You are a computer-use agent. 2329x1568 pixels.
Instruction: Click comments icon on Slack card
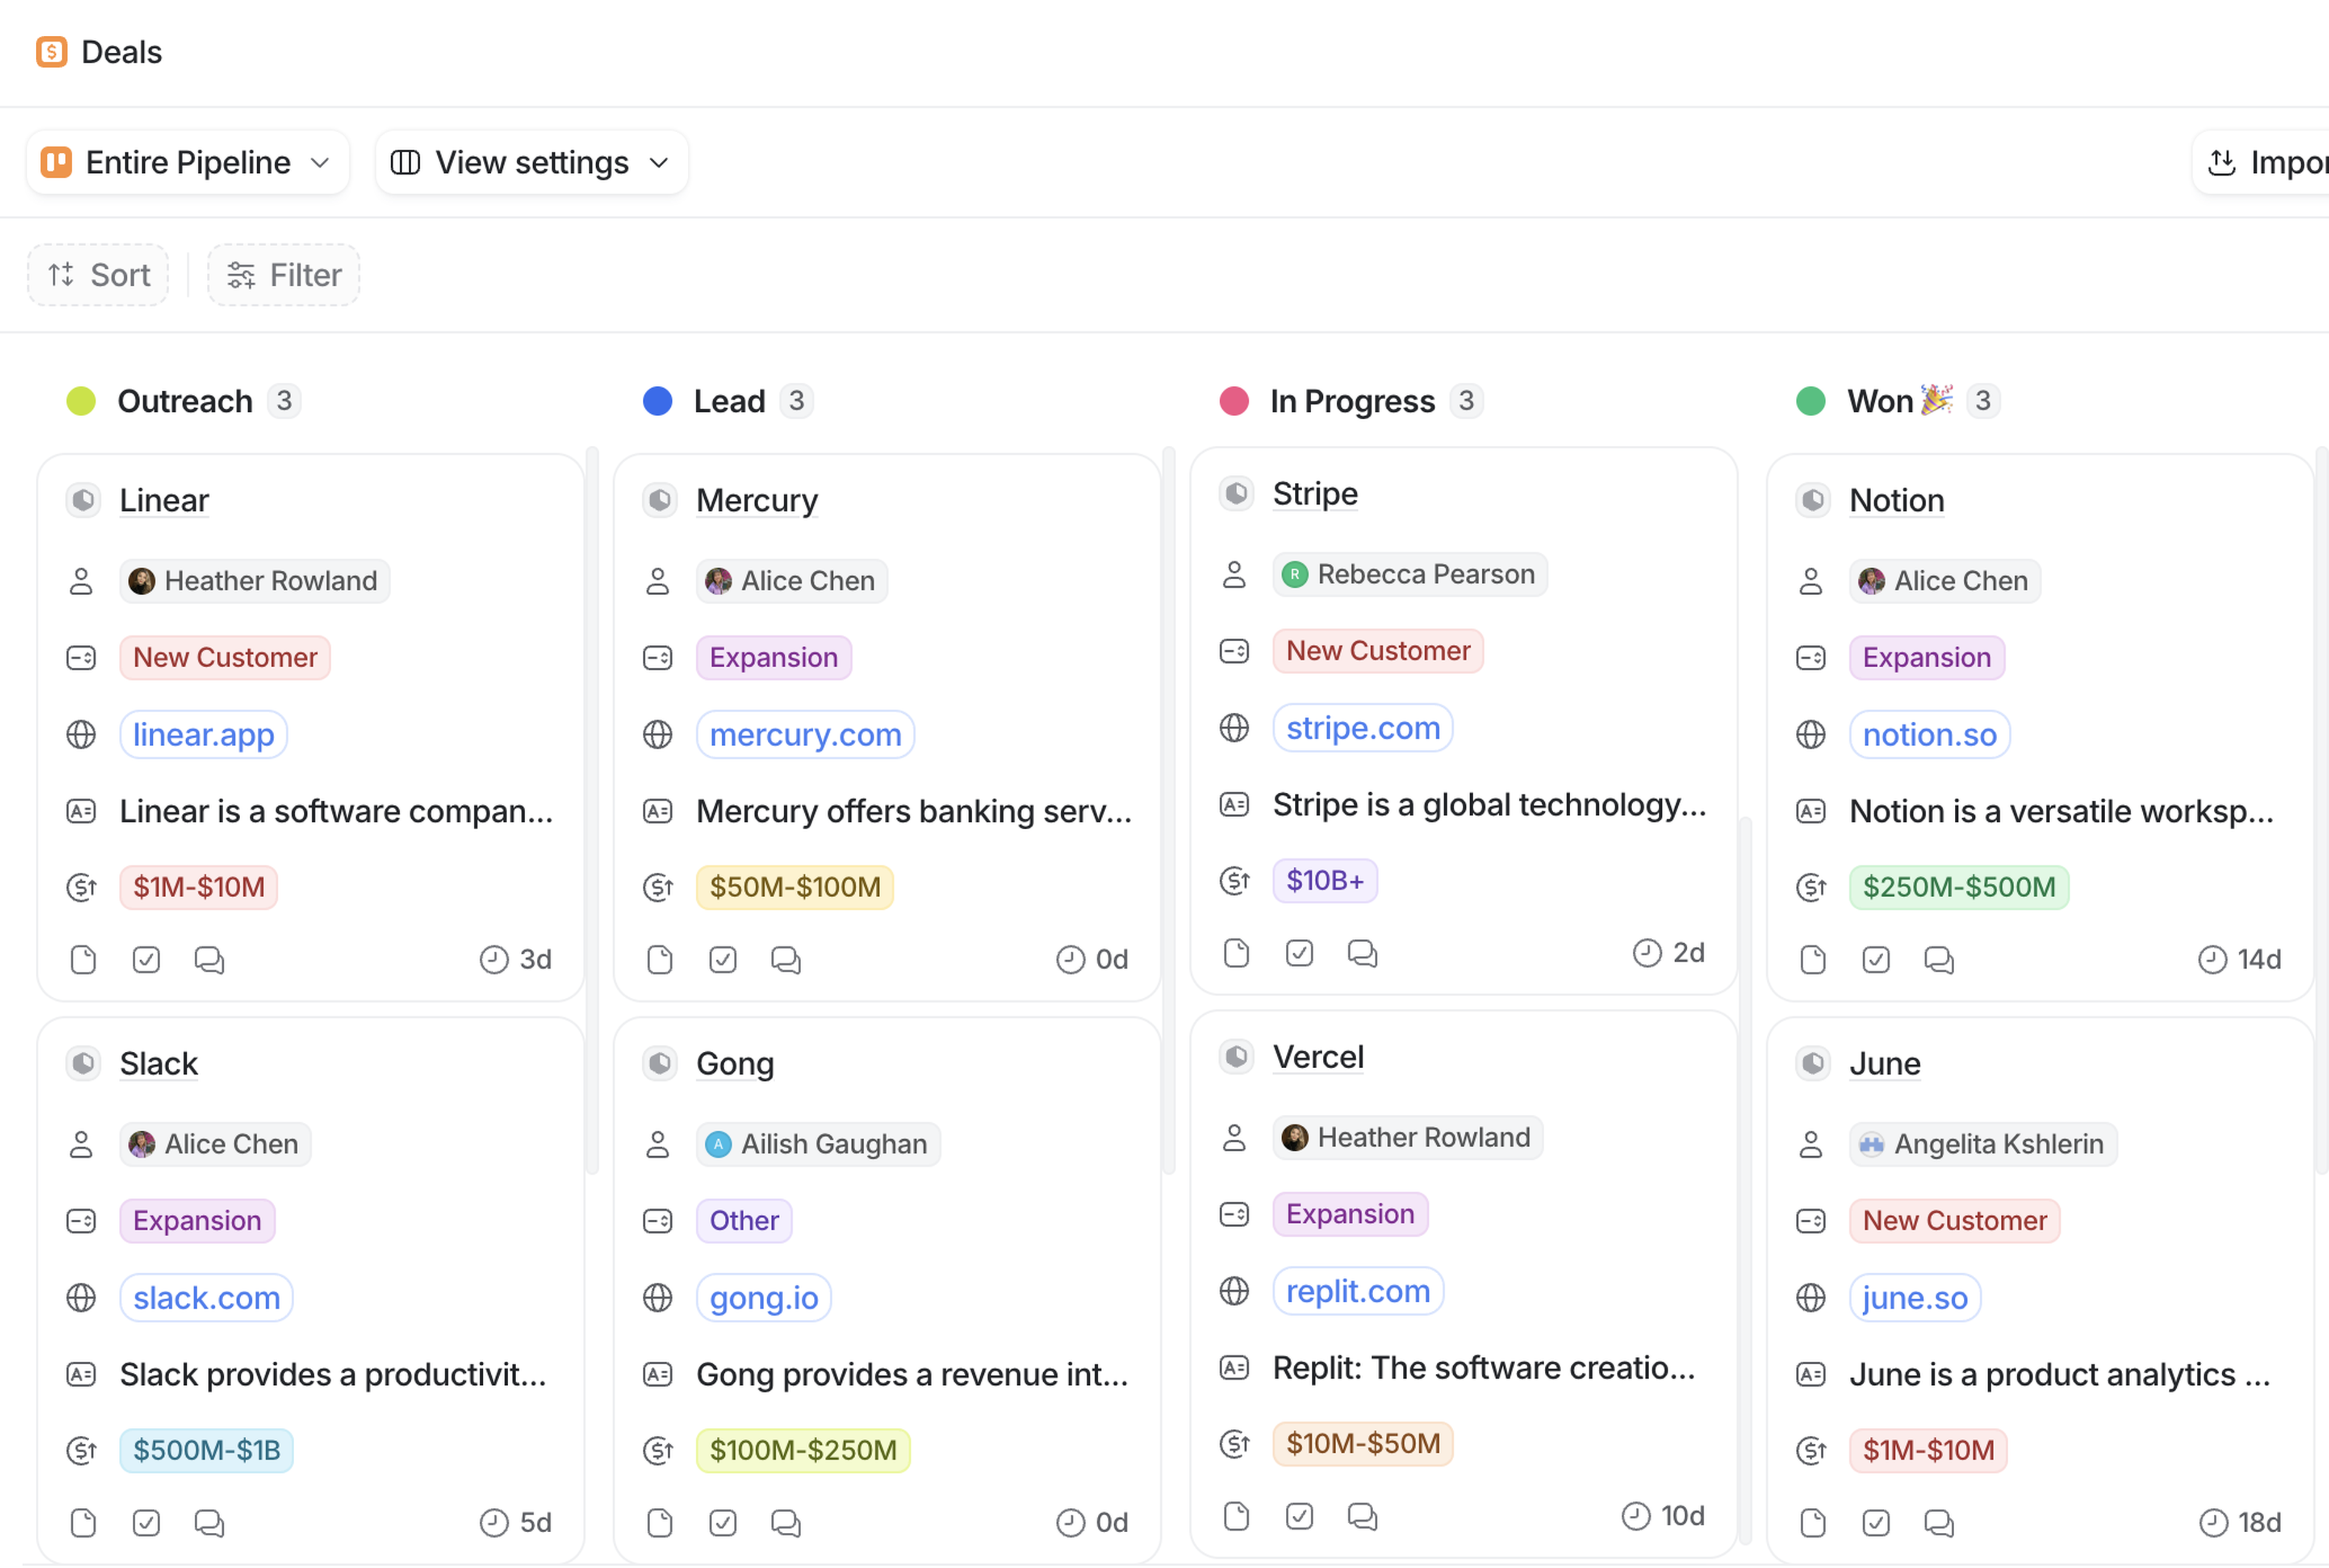tap(209, 1523)
